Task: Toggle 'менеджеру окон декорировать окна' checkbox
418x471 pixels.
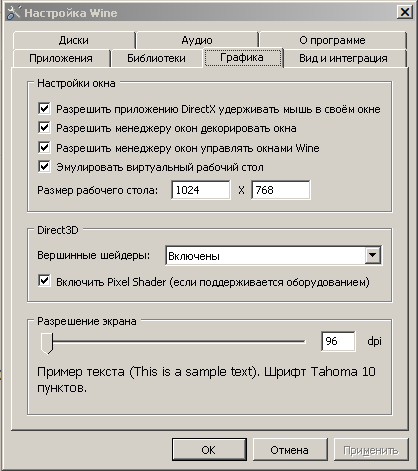Action: (44, 128)
